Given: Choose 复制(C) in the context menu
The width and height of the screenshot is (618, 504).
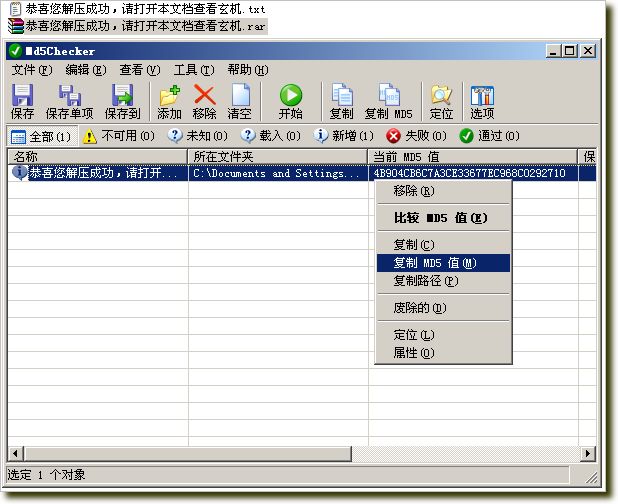Looking at the screenshot, I should [443, 245].
